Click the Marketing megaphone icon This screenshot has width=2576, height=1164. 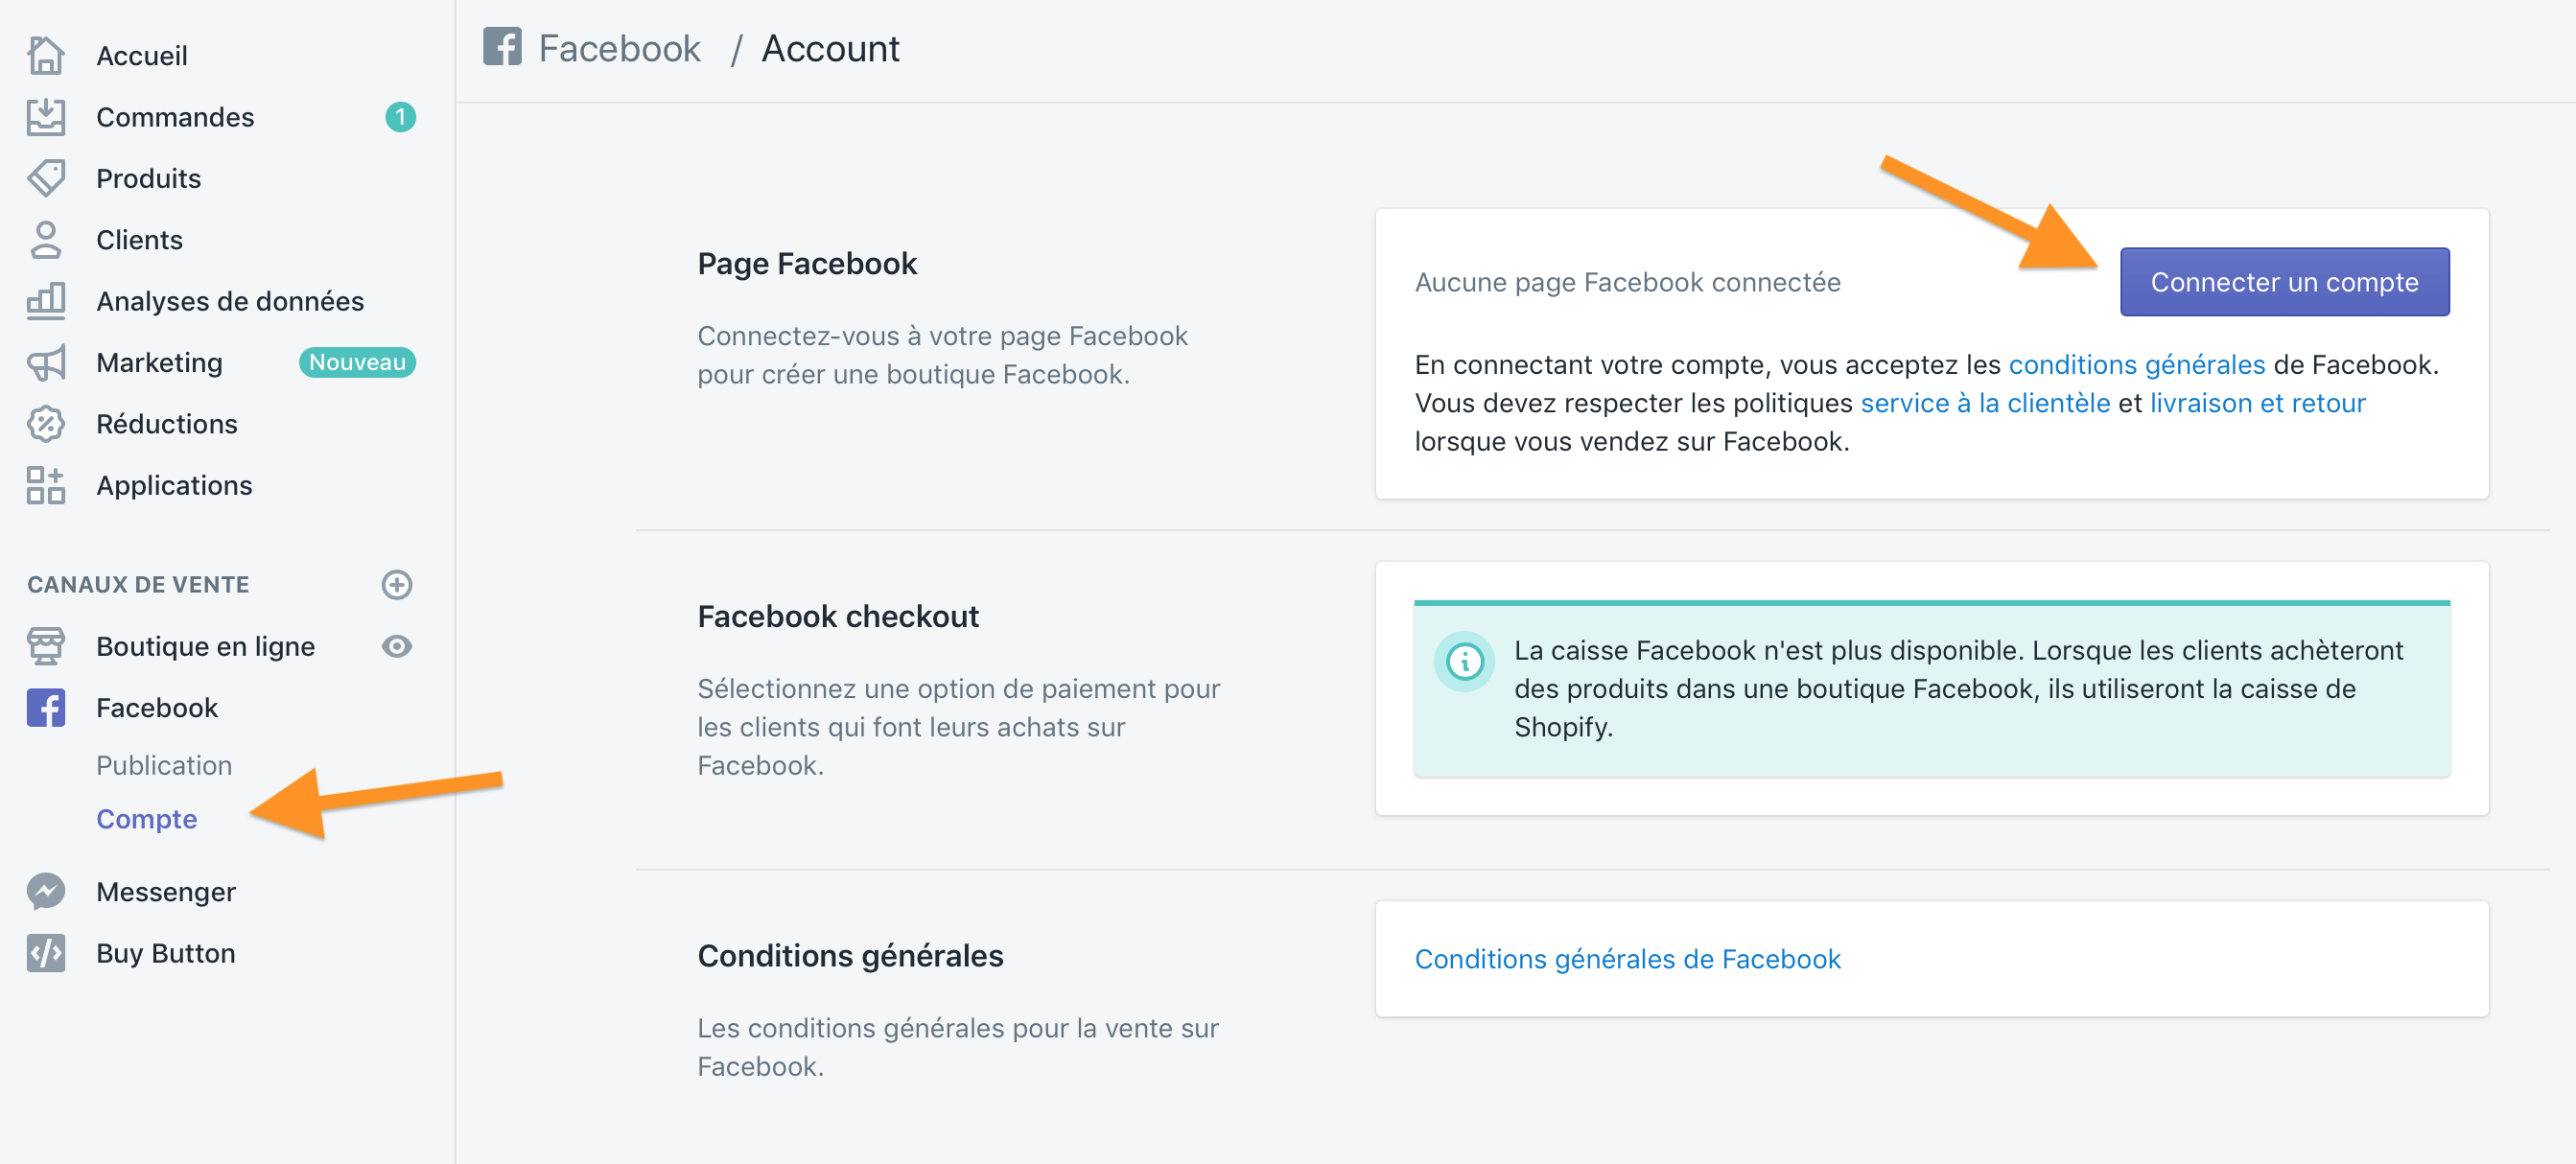click(x=45, y=363)
